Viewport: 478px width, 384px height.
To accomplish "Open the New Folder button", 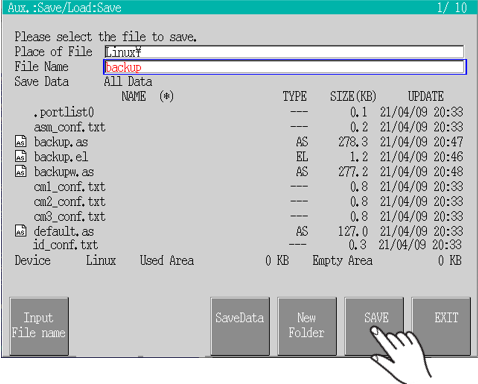I will 307,326.
